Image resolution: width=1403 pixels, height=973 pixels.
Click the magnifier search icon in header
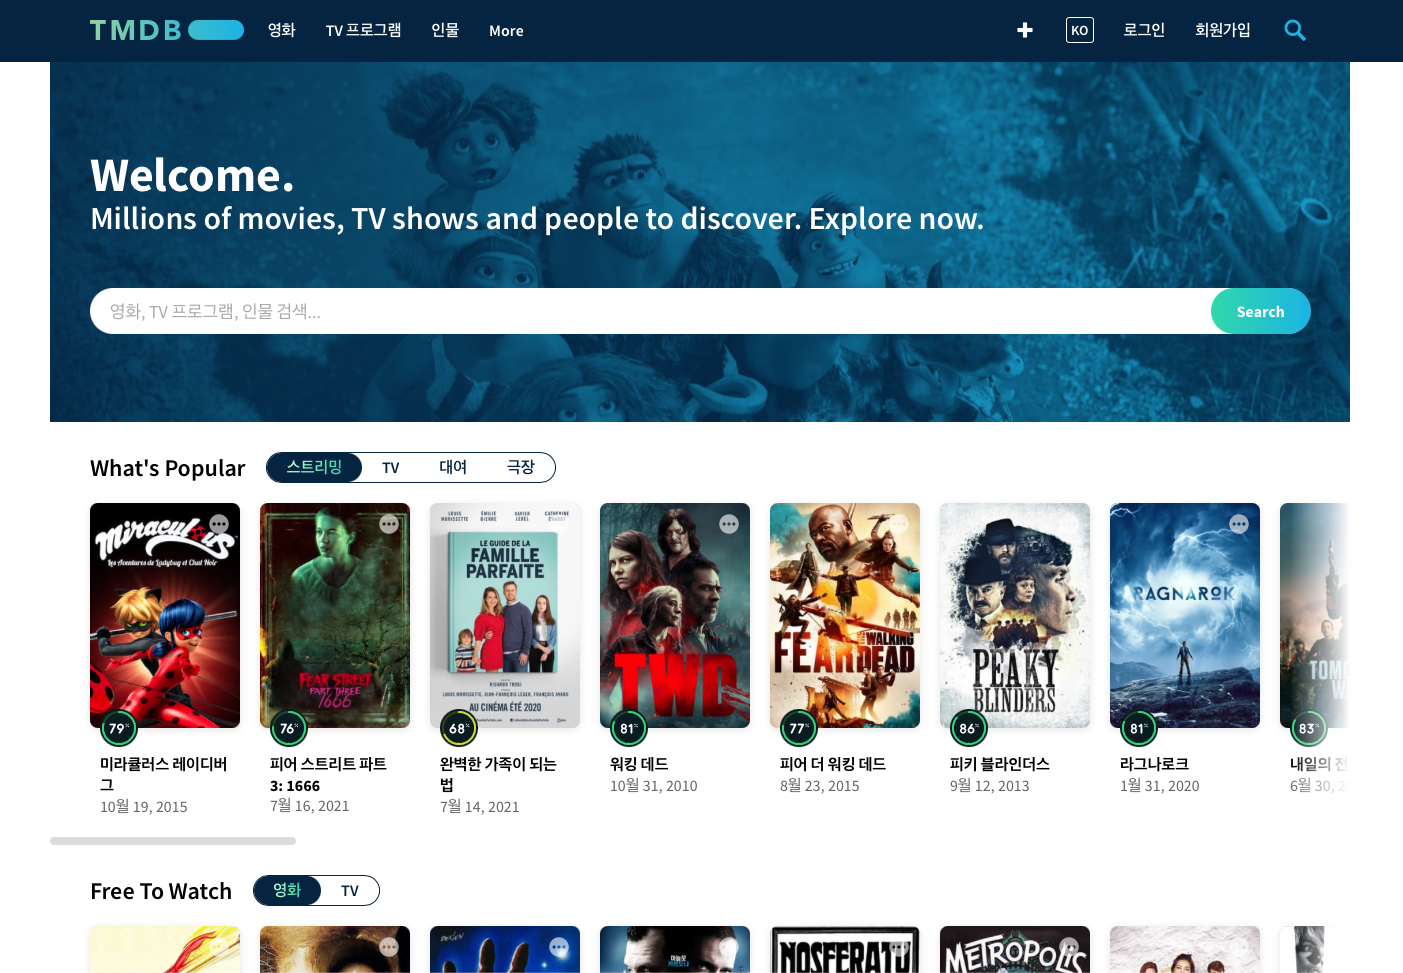pyautogui.click(x=1295, y=30)
